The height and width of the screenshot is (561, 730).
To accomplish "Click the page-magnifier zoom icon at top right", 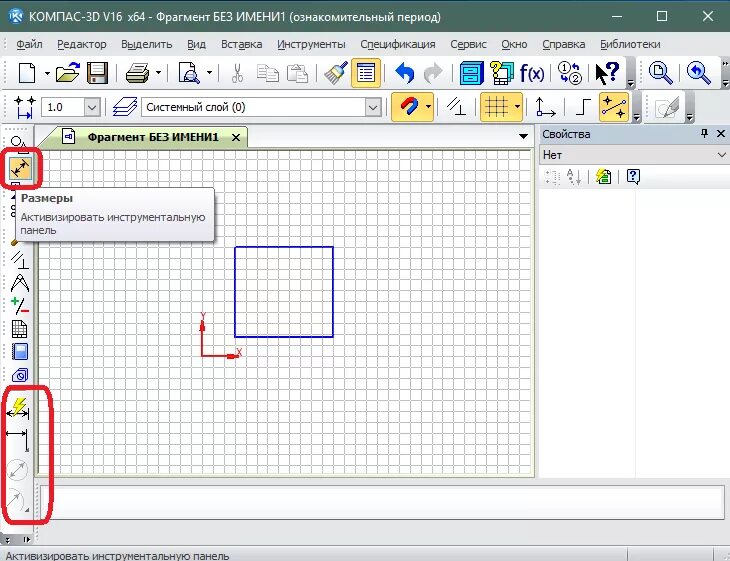I will (660, 73).
